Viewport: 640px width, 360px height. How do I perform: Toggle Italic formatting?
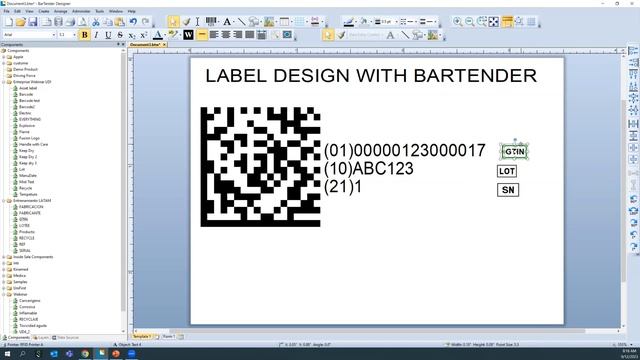click(x=96, y=35)
